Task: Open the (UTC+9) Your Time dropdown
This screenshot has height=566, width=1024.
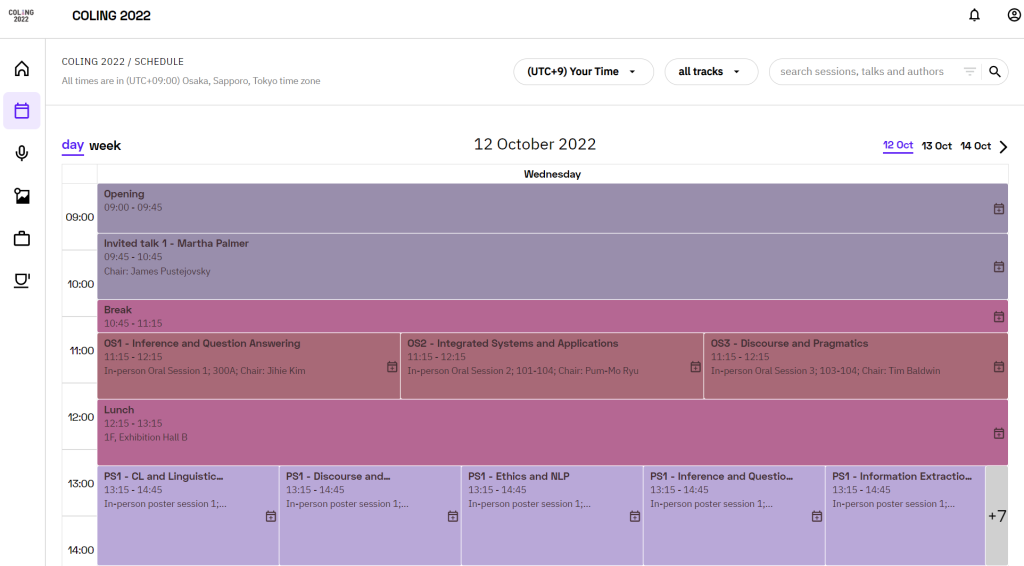Action: [583, 72]
